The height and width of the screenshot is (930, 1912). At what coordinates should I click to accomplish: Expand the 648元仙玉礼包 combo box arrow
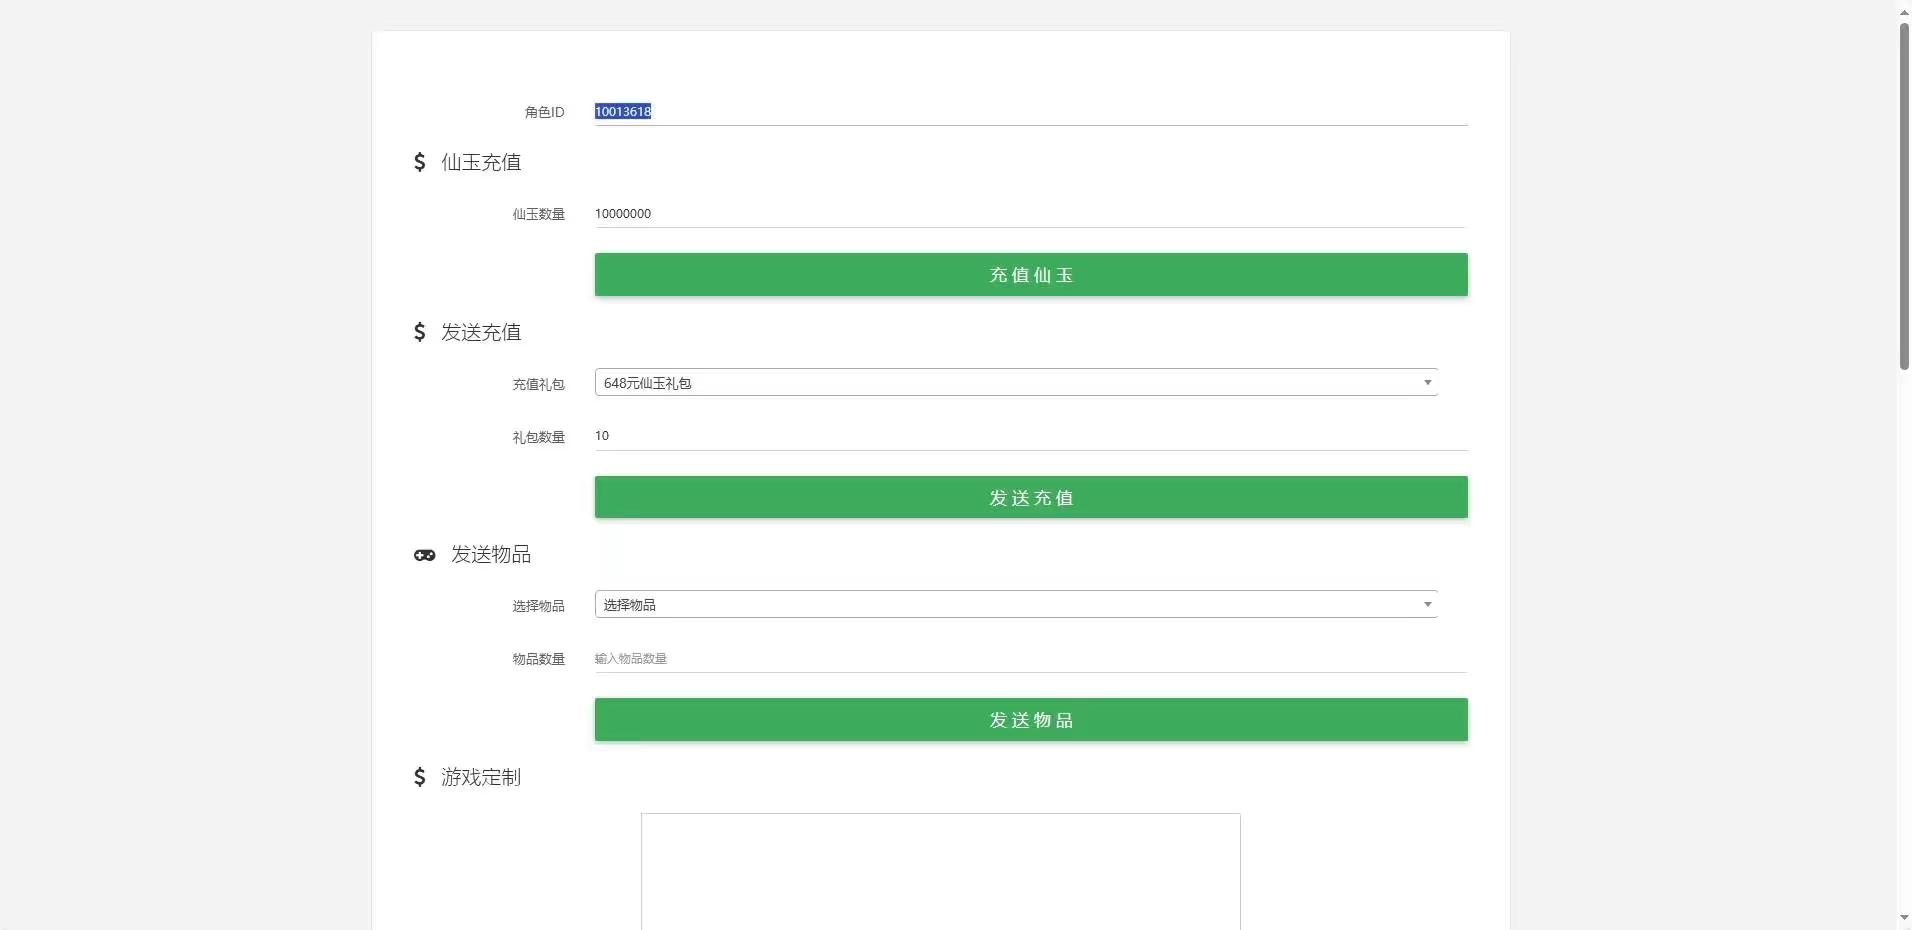tap(1426, 383)
